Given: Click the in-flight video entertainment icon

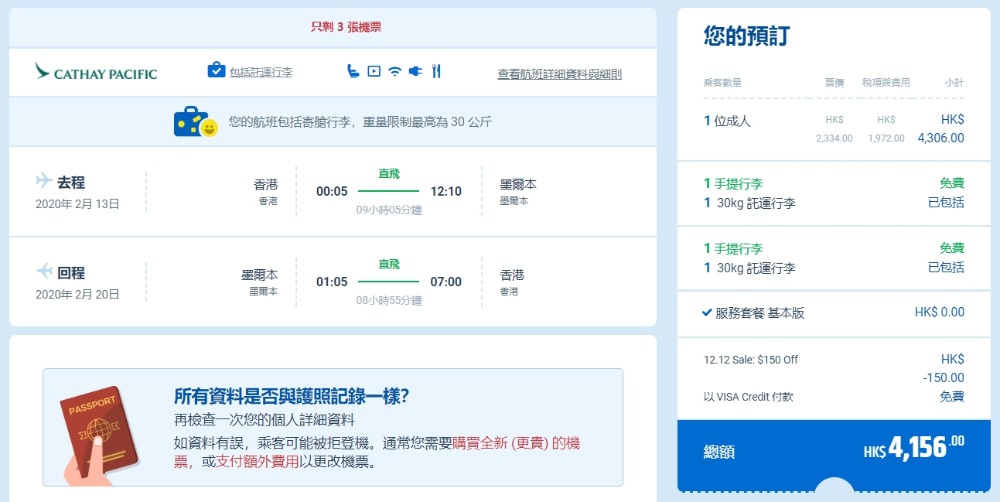Looking at the screenshot, I should 374,71.
